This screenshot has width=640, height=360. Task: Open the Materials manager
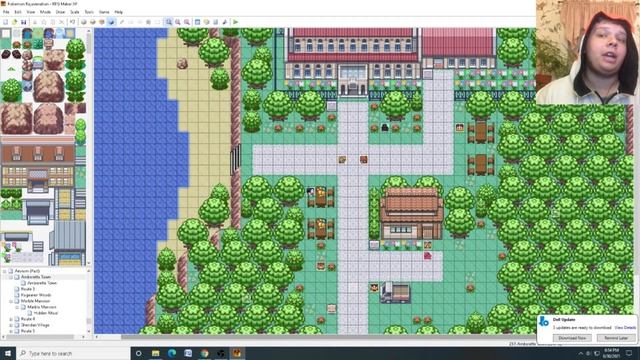coord(207,22)
